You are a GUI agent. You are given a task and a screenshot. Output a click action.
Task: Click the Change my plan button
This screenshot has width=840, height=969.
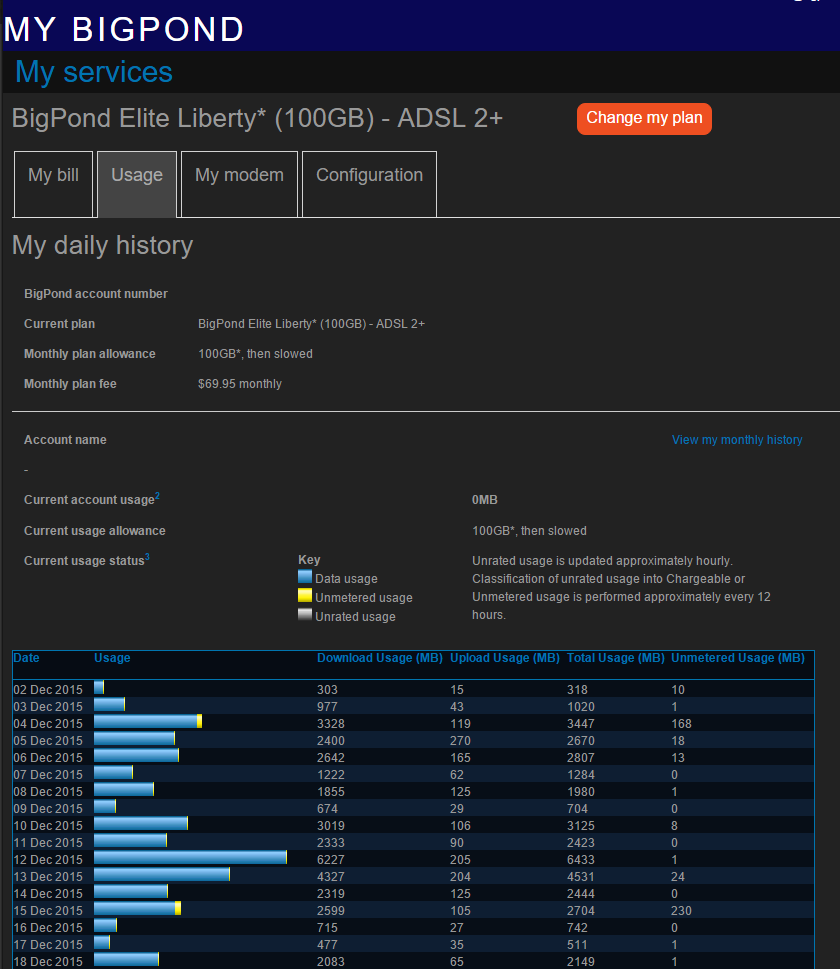tap(644, 118)
